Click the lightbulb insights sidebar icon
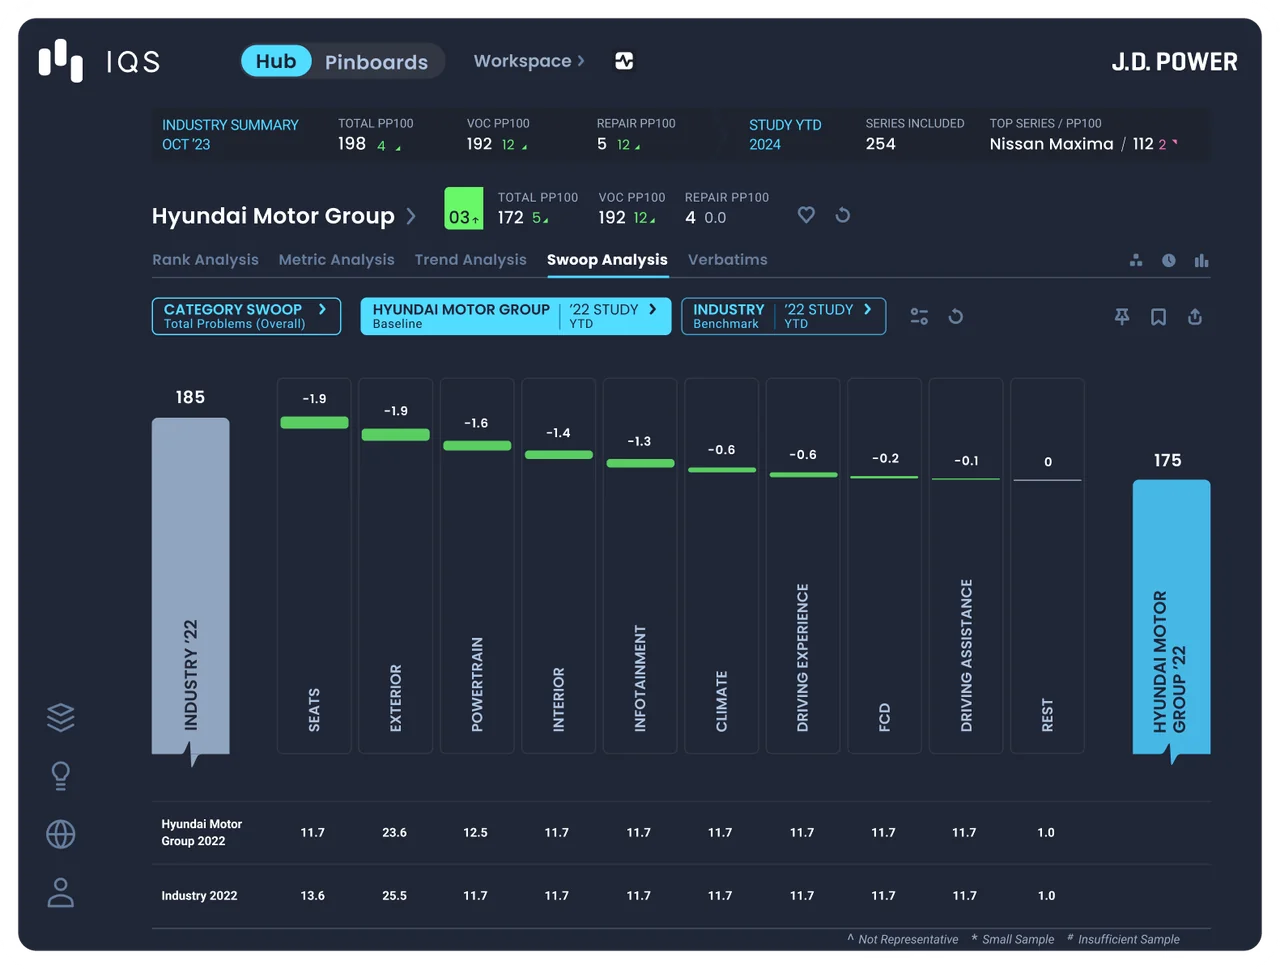The image size is (1280, 969). [61, 776]
